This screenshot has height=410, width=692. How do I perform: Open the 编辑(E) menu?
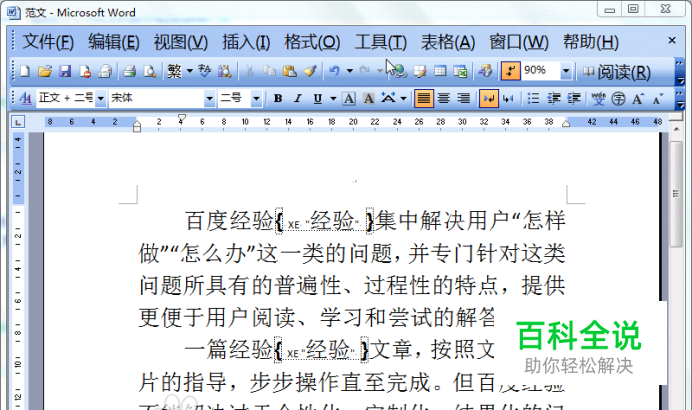tap(113, 42)
